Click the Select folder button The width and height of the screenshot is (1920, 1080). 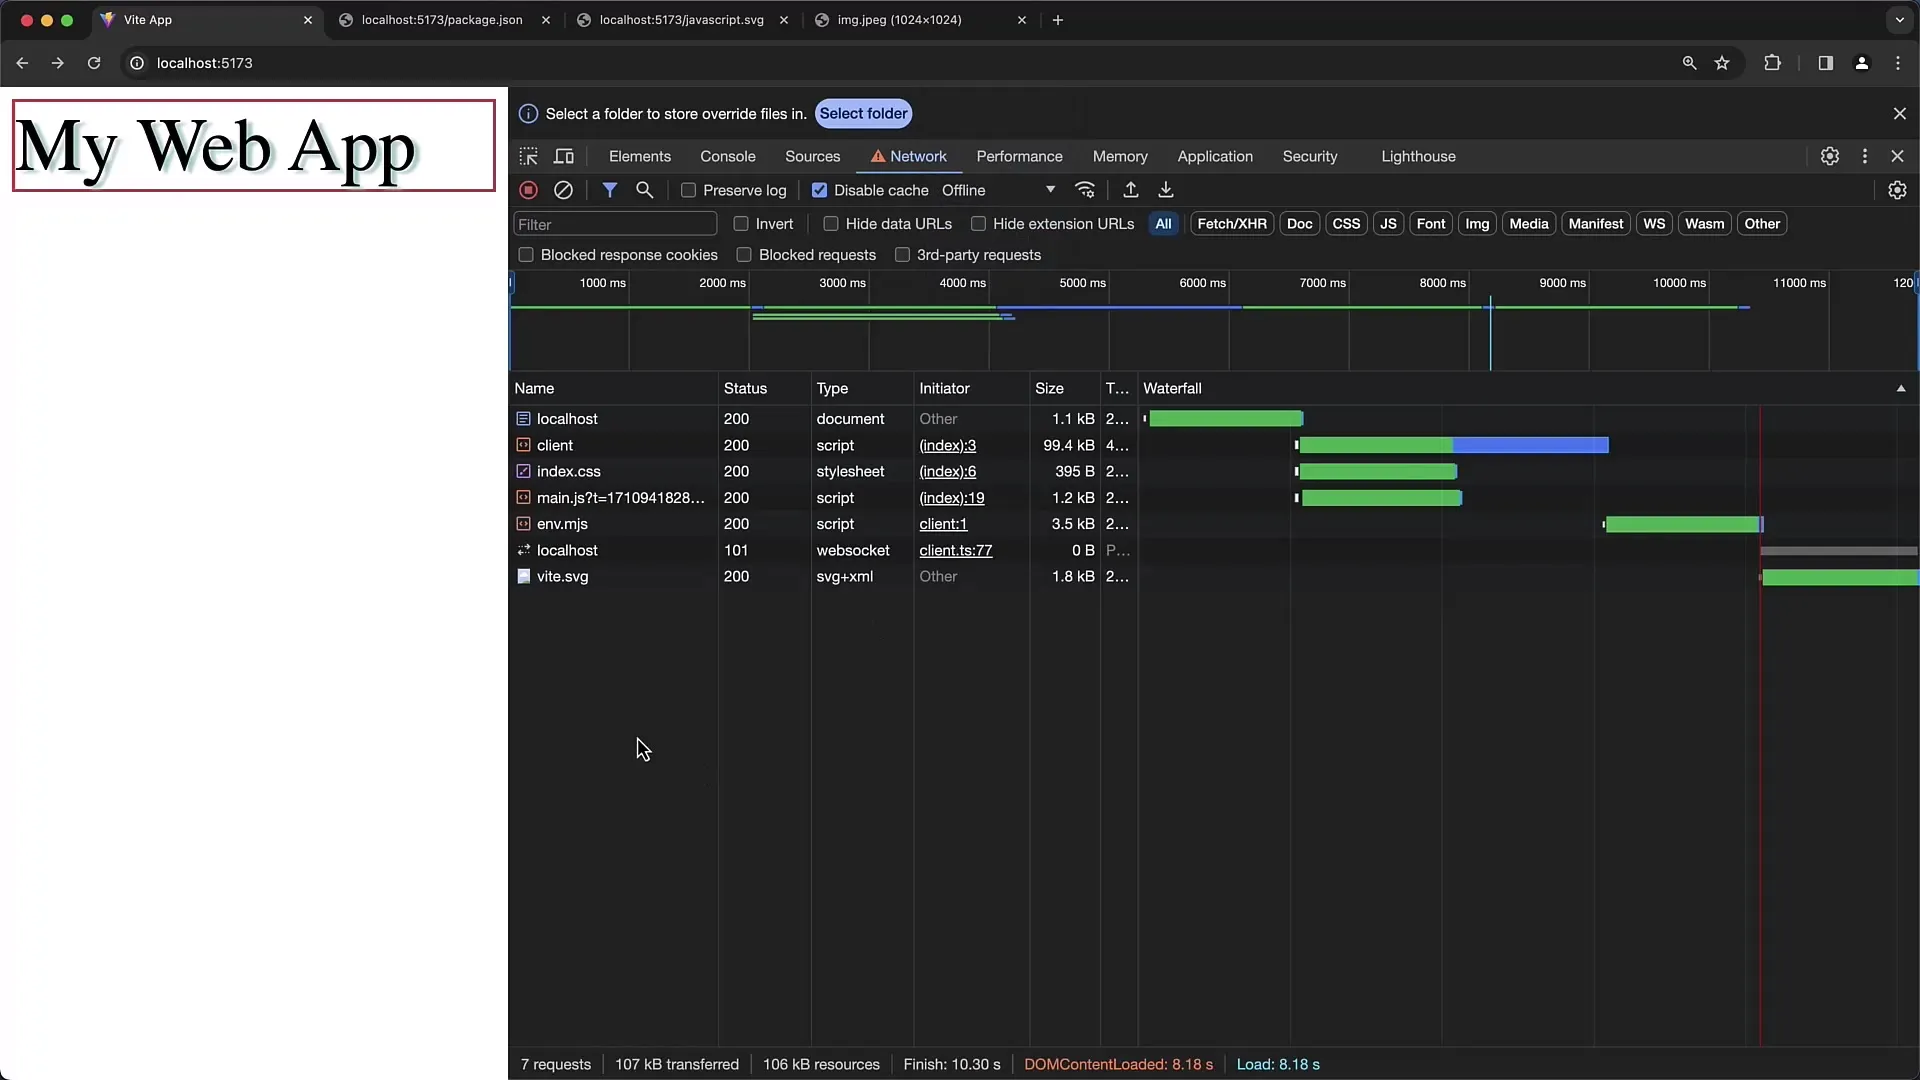point(864,112)
